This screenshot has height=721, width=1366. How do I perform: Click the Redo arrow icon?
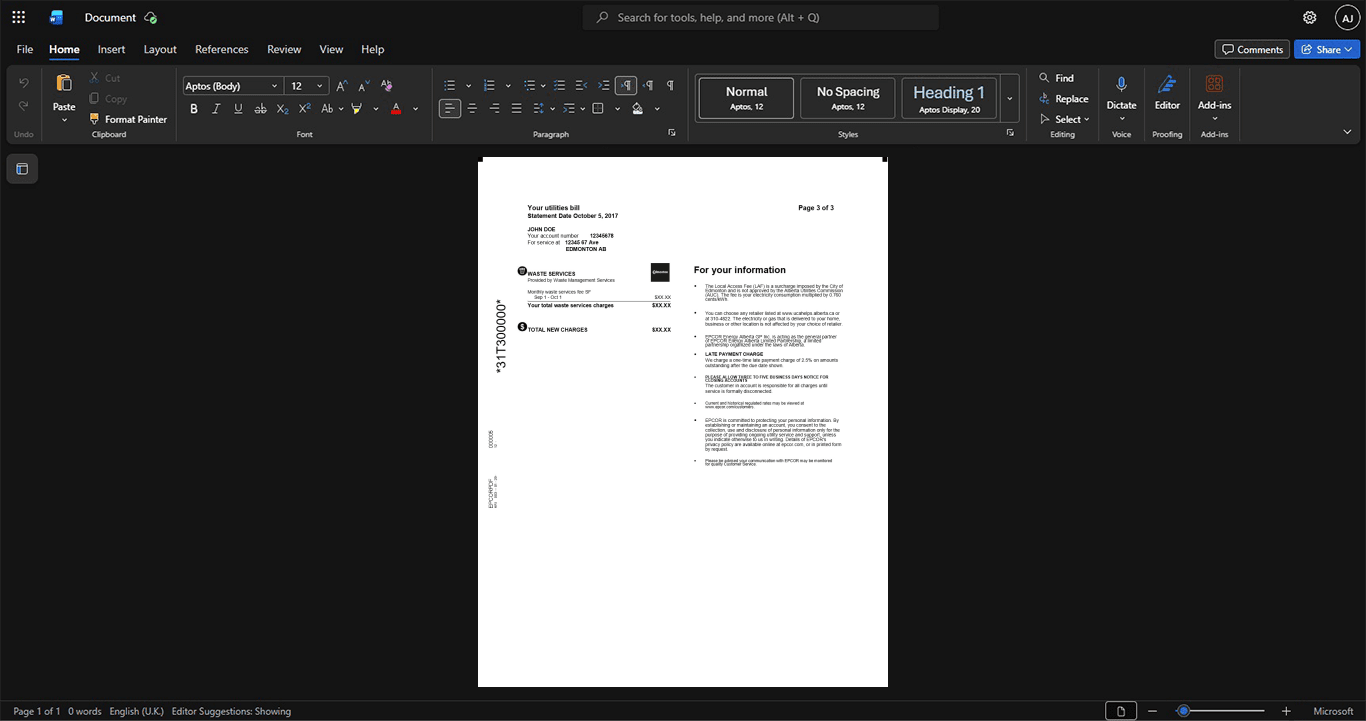pyautogui.click(x=24, y=105)
